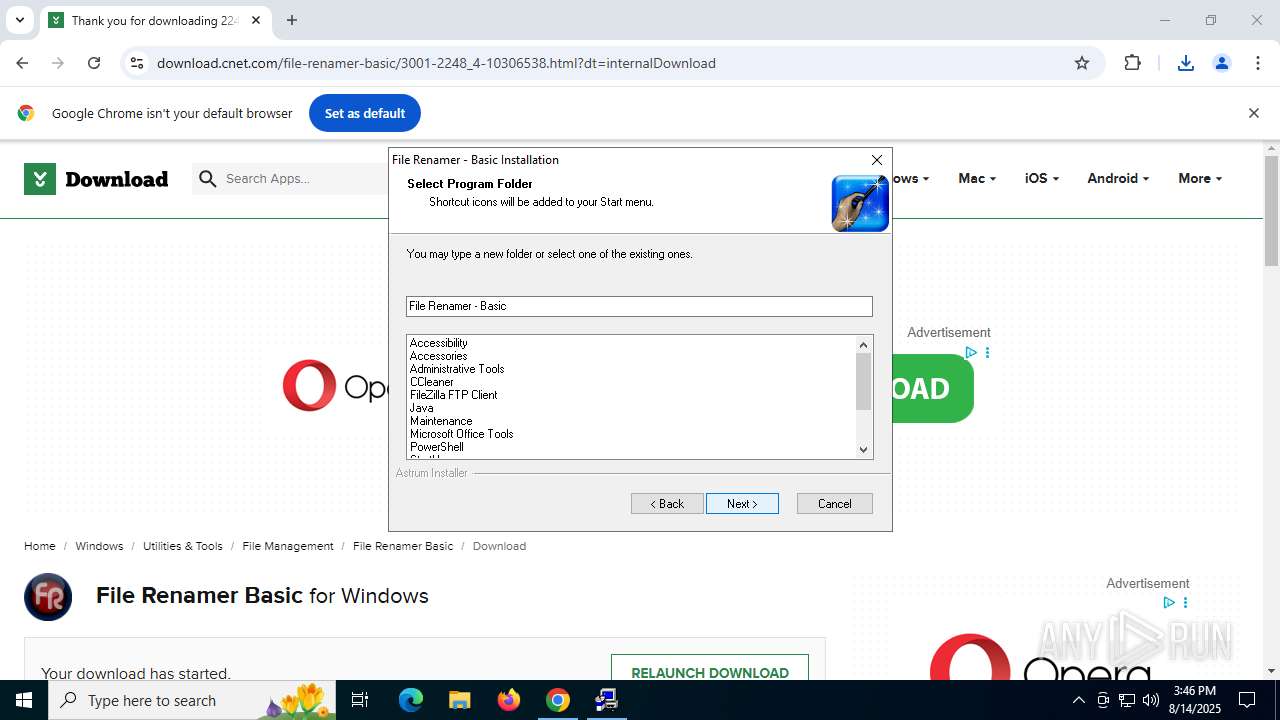Expand the More menu
Viewport: 1280px width, 720px height.
[1200, 178]
